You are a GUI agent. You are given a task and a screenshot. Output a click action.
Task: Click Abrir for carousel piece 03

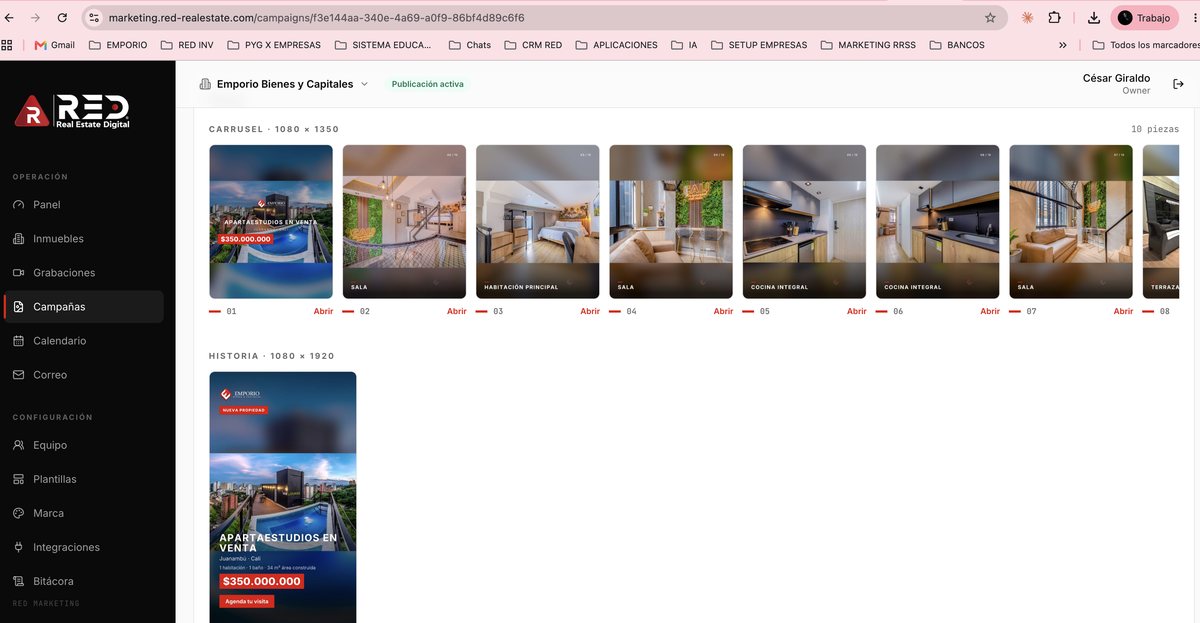pyautogui.click(x=590, y=311)
